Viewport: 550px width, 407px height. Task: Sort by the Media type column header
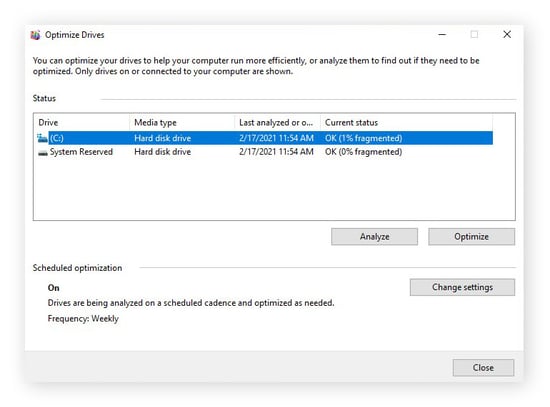tap(182, 122)
